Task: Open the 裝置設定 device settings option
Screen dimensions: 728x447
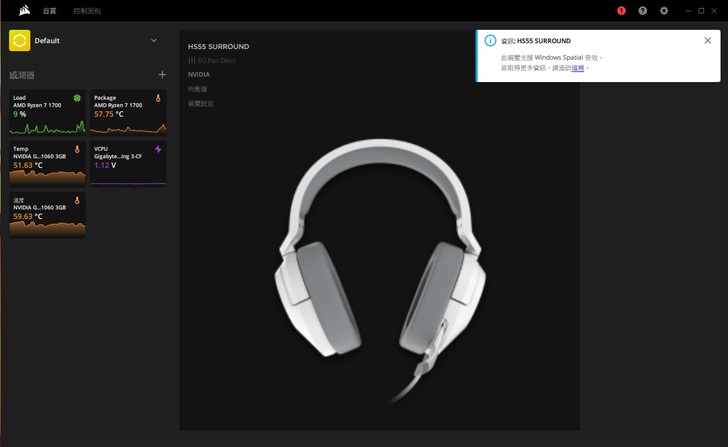Action: 201,103
